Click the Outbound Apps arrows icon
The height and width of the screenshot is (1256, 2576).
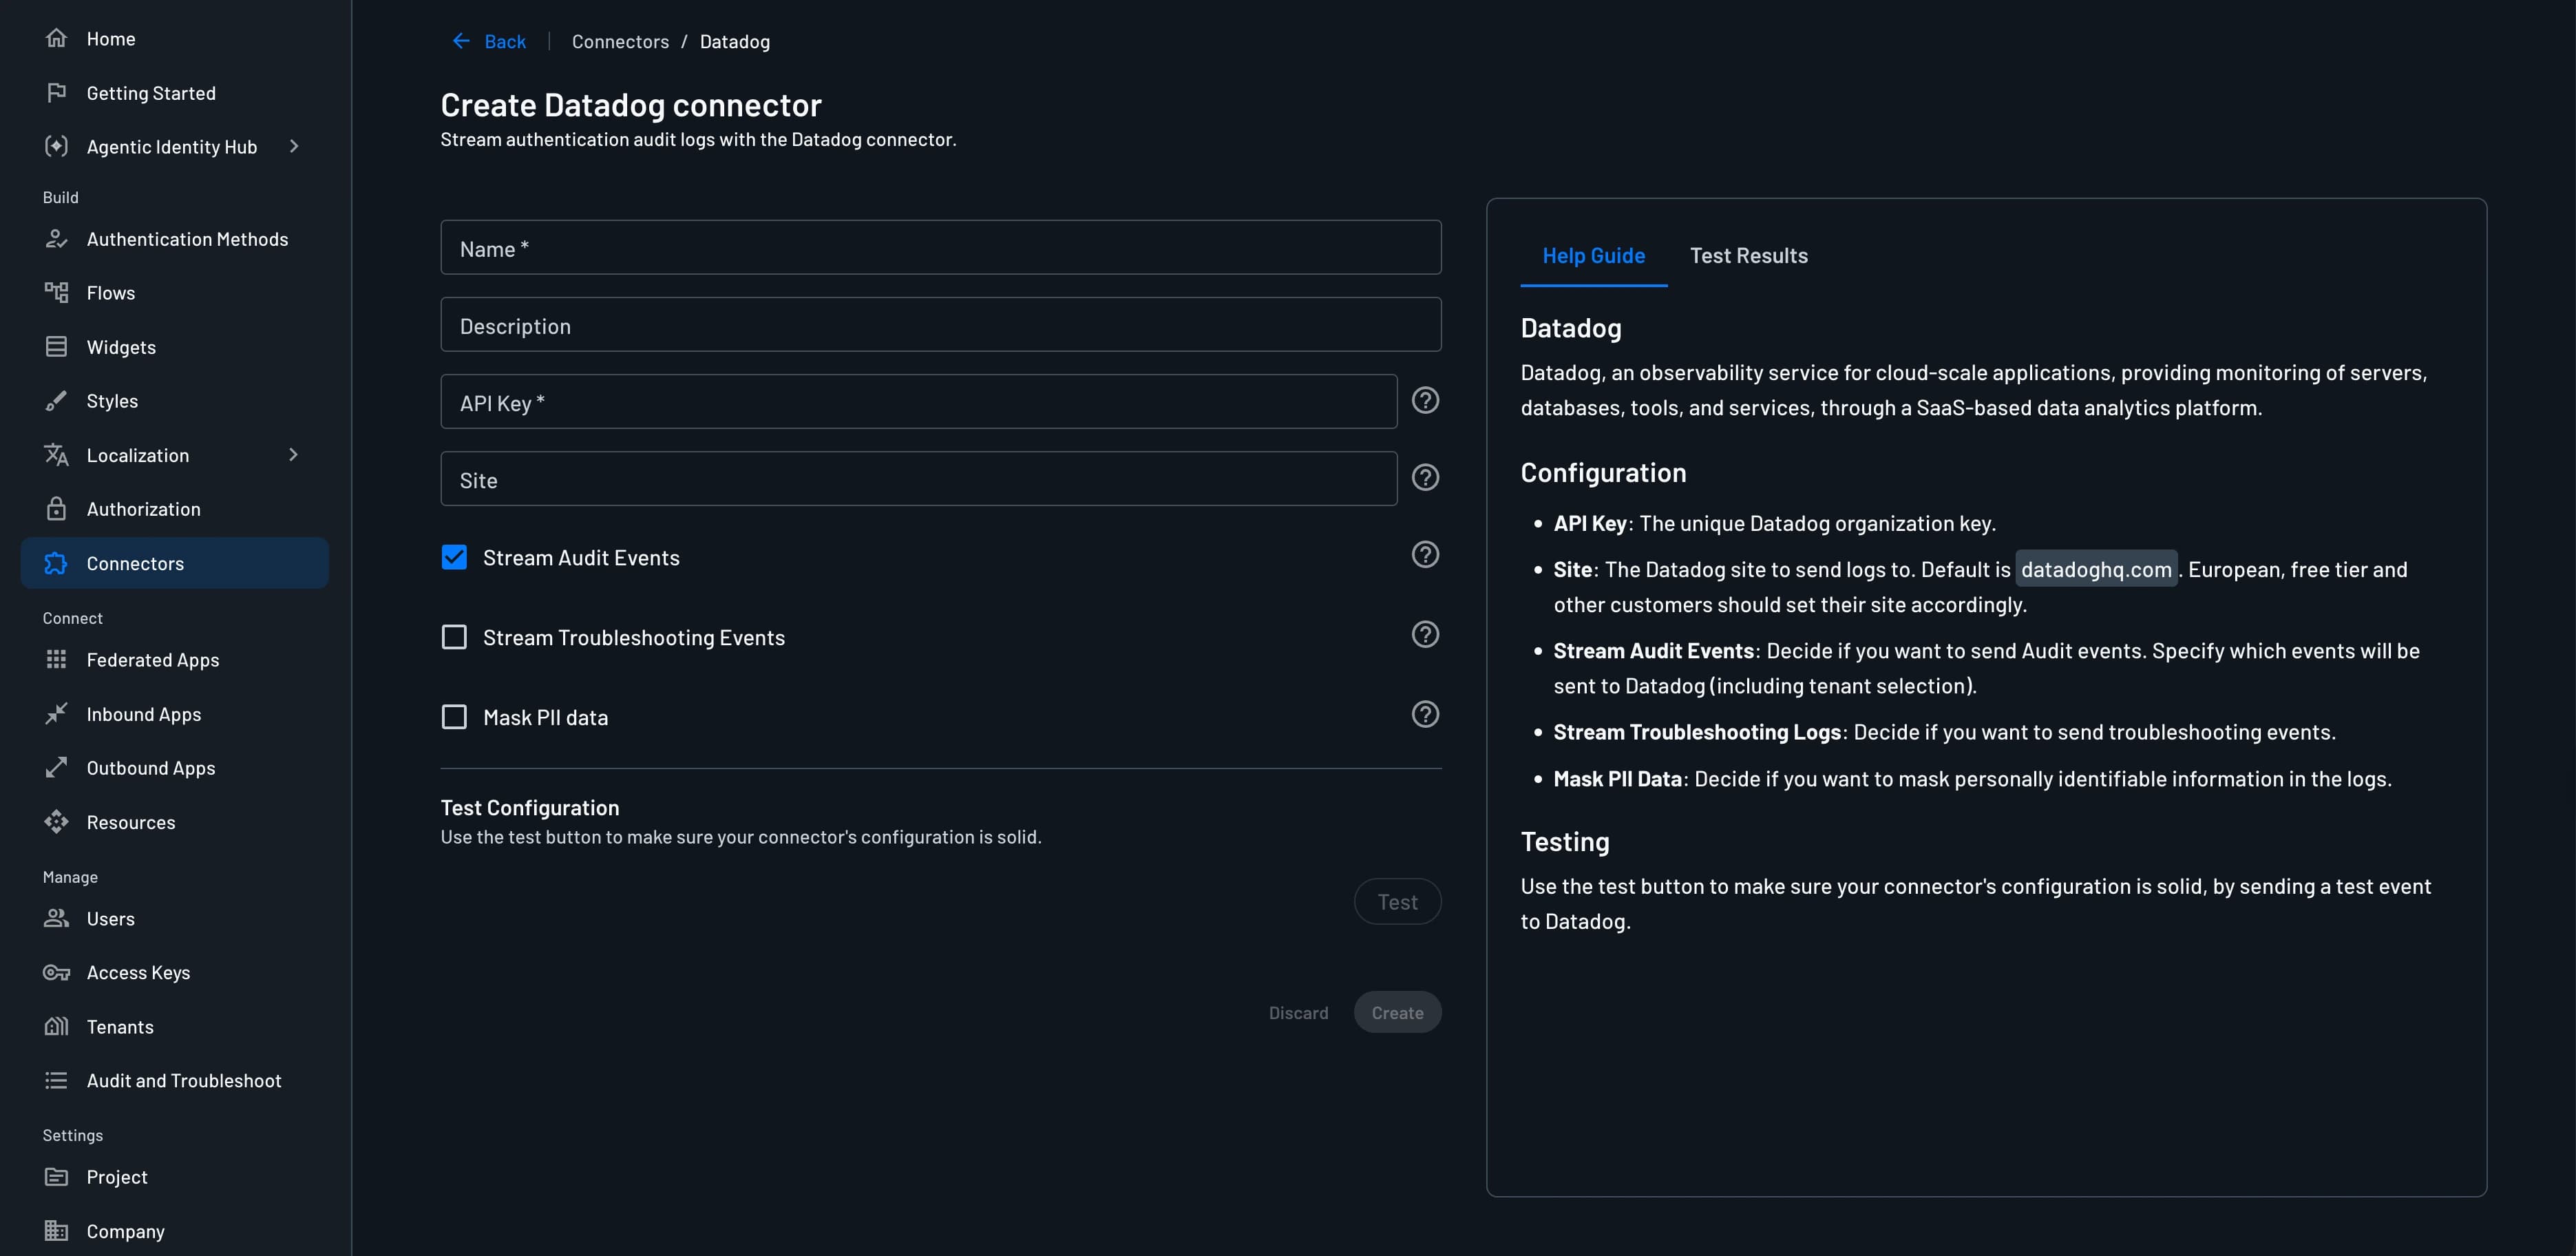point(56,767)
